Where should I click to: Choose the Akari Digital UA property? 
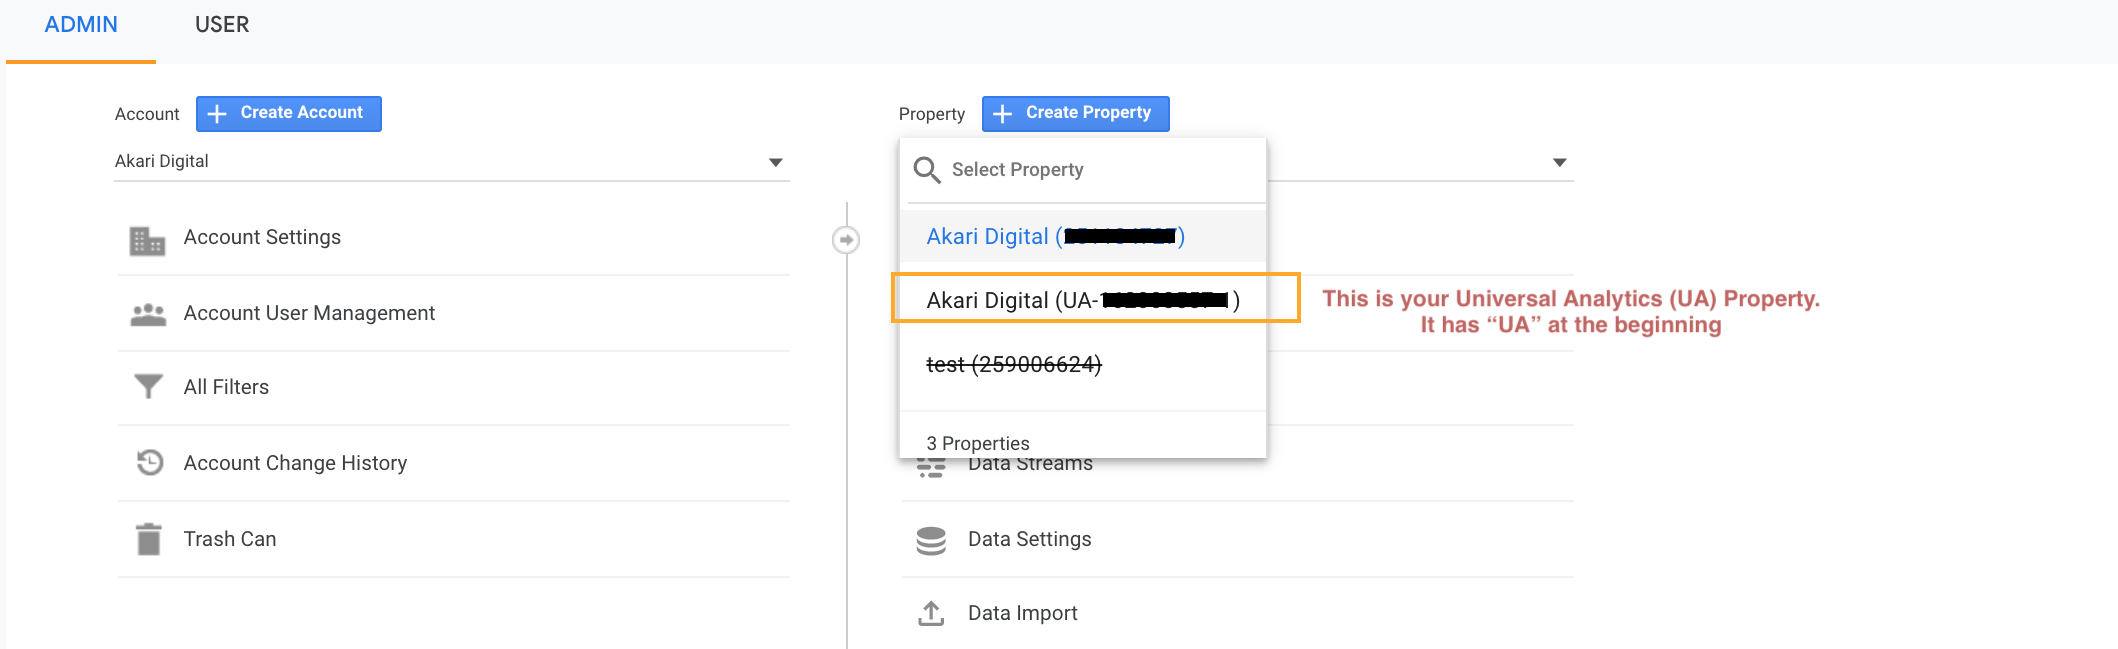[x=1083, y=300]
